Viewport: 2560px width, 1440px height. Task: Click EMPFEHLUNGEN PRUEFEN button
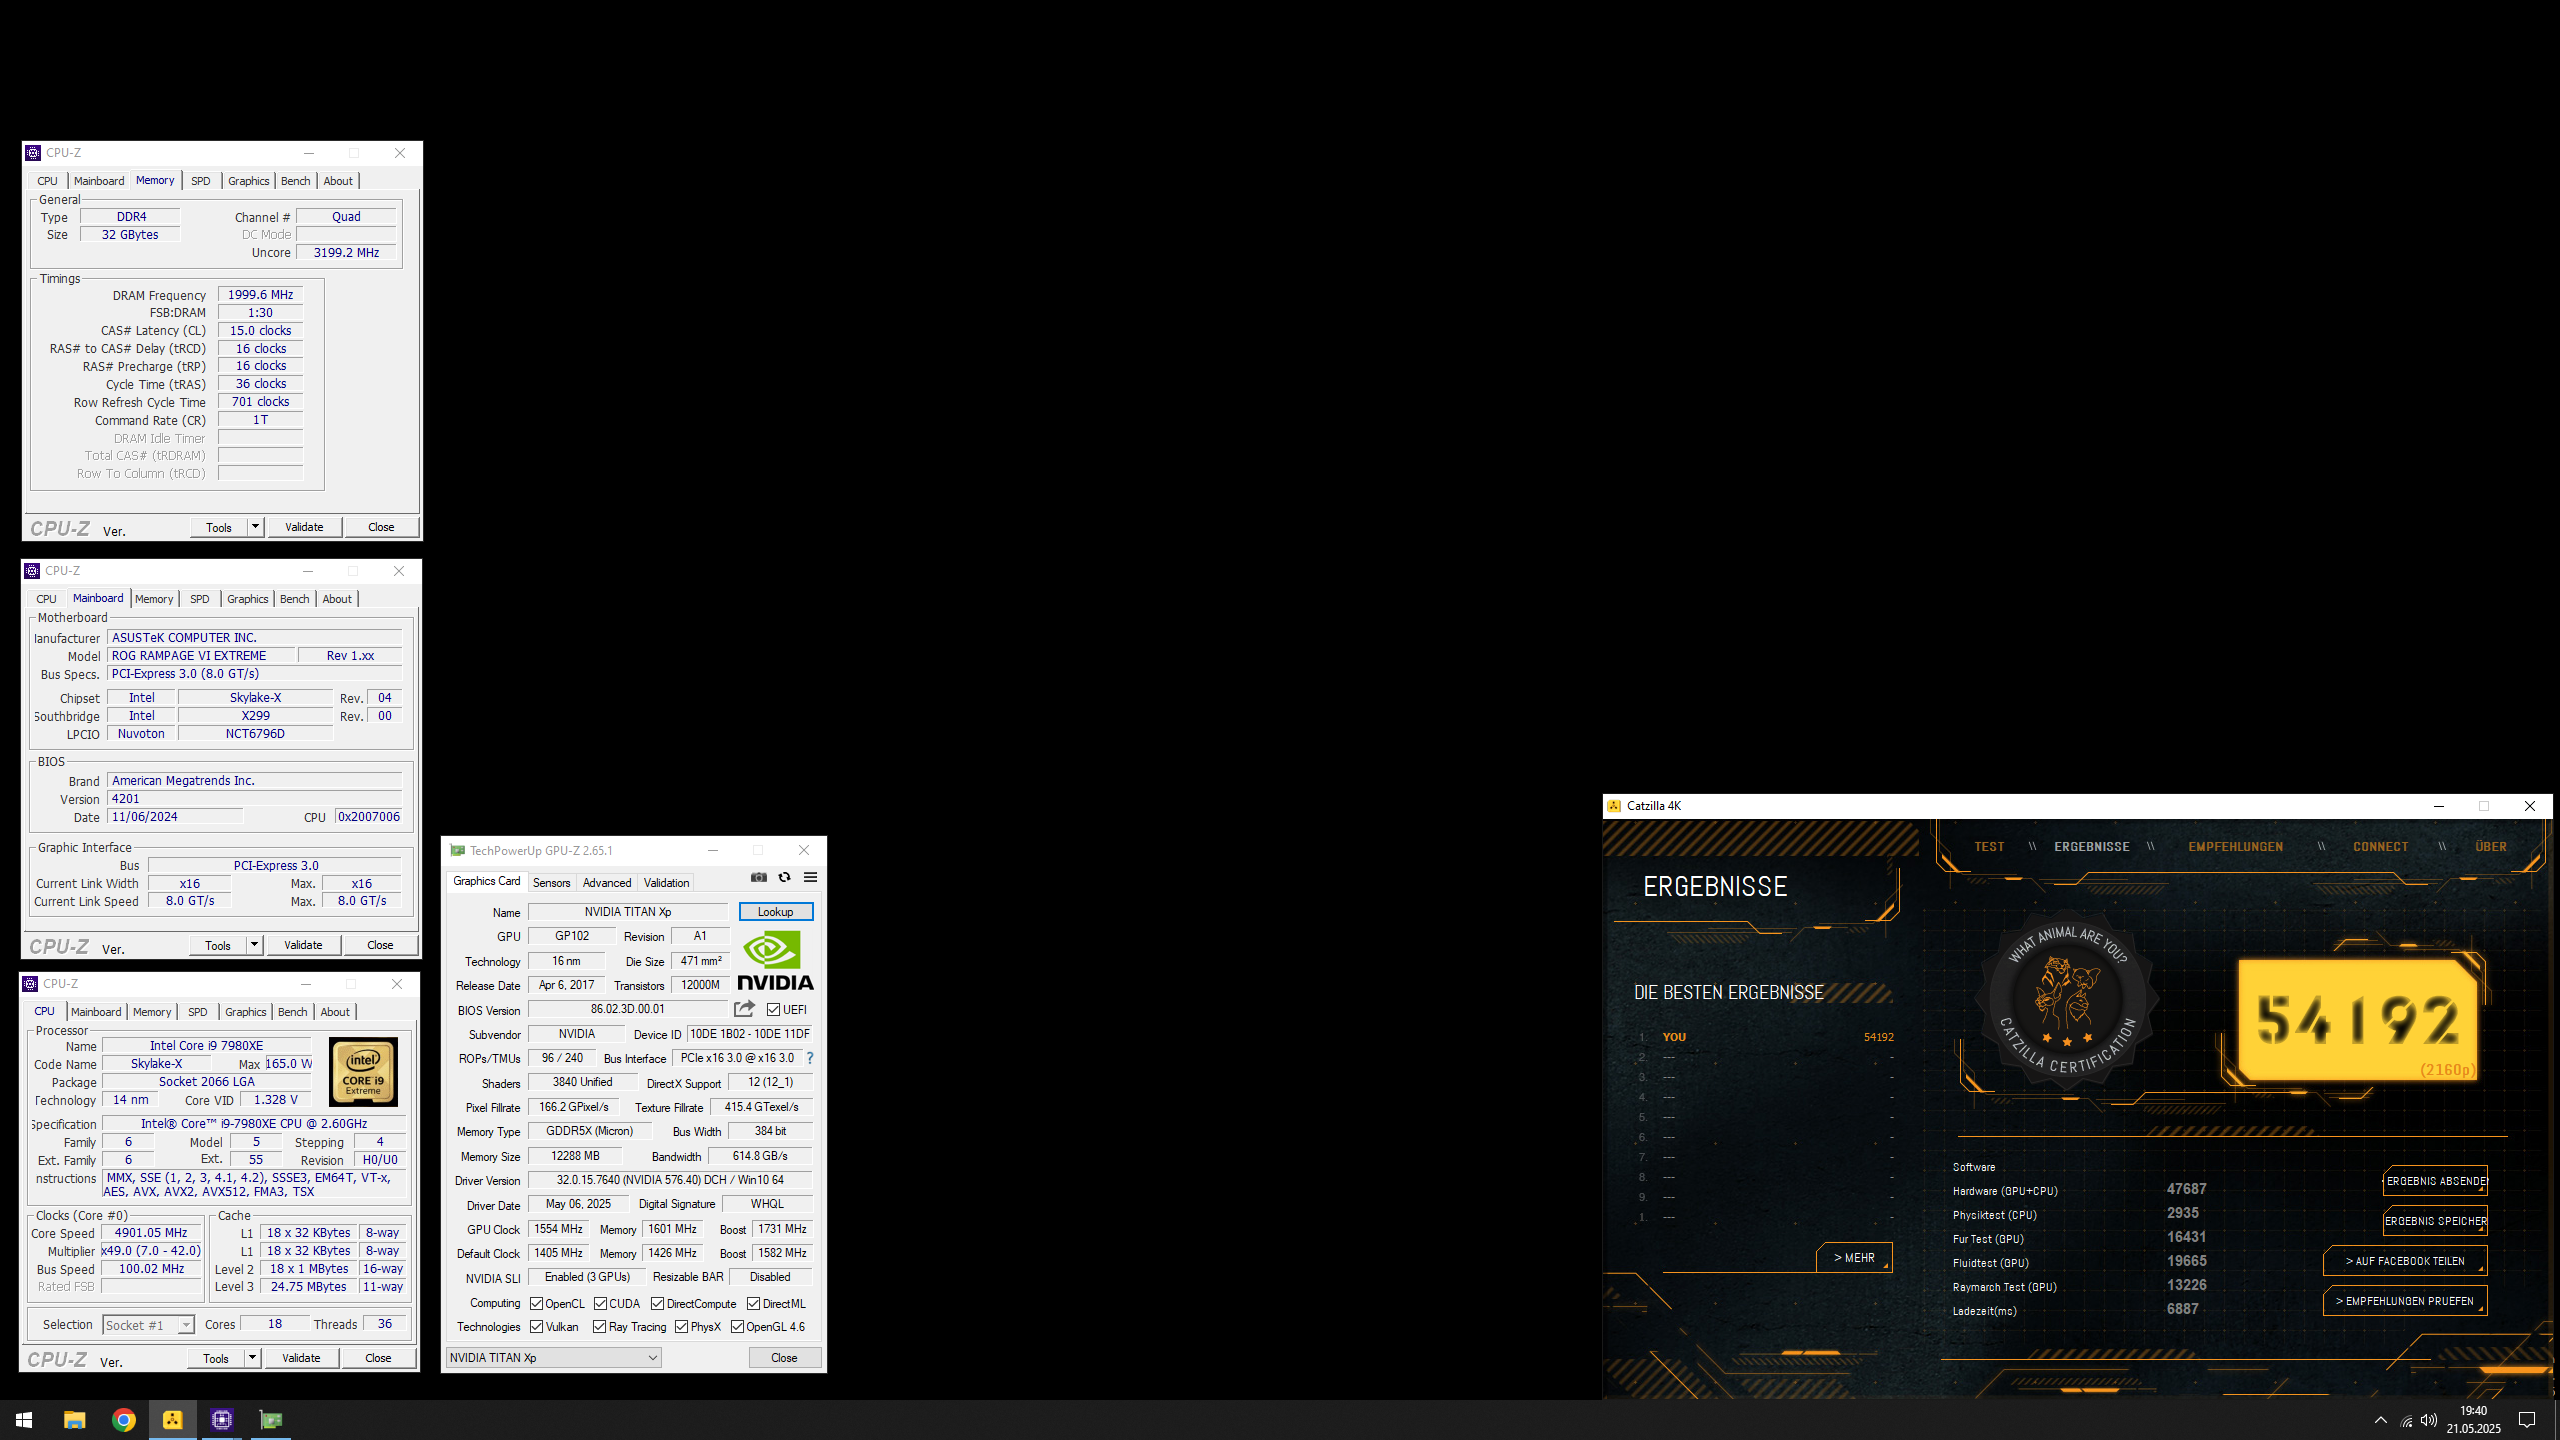coord(2405,1301)
